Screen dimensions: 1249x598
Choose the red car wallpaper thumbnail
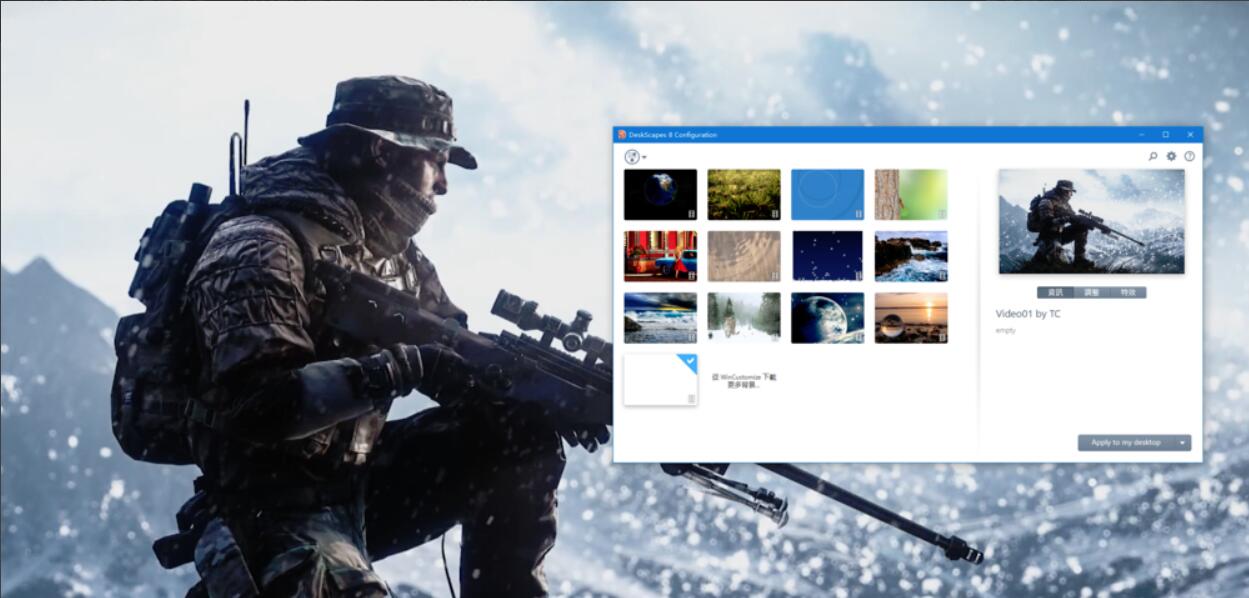[x=660, y=256]
